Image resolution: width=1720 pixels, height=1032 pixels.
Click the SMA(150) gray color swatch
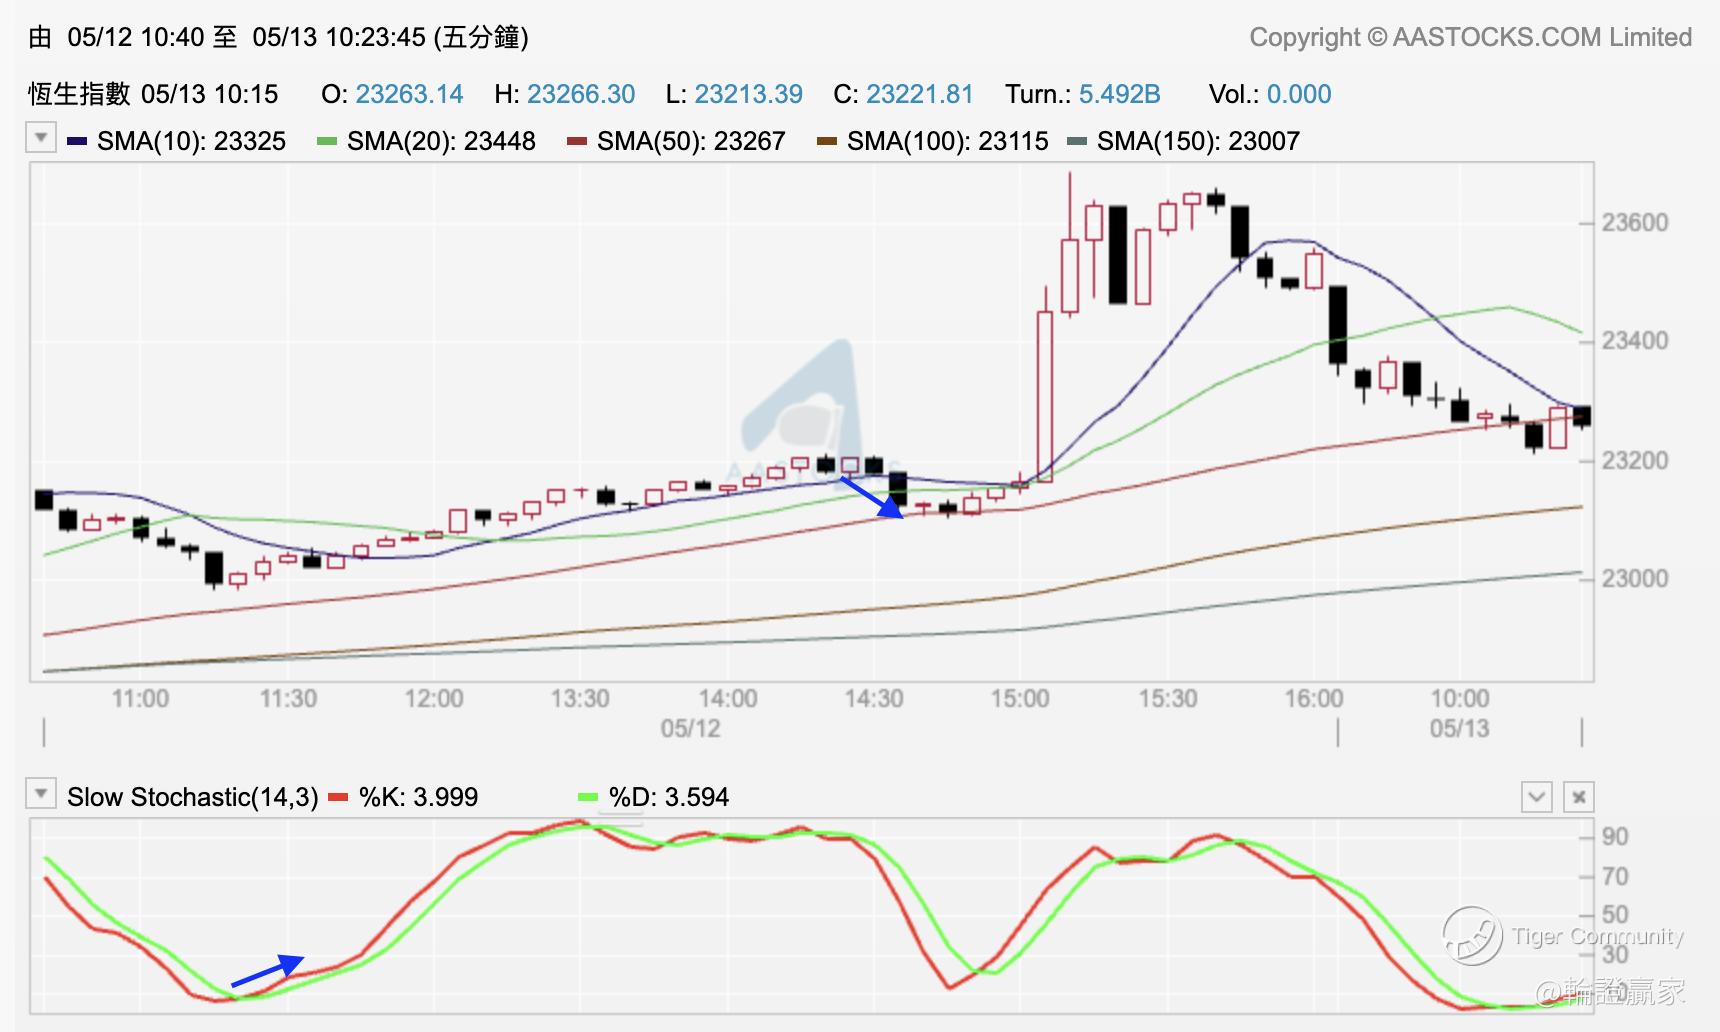tap(1077, 142)
